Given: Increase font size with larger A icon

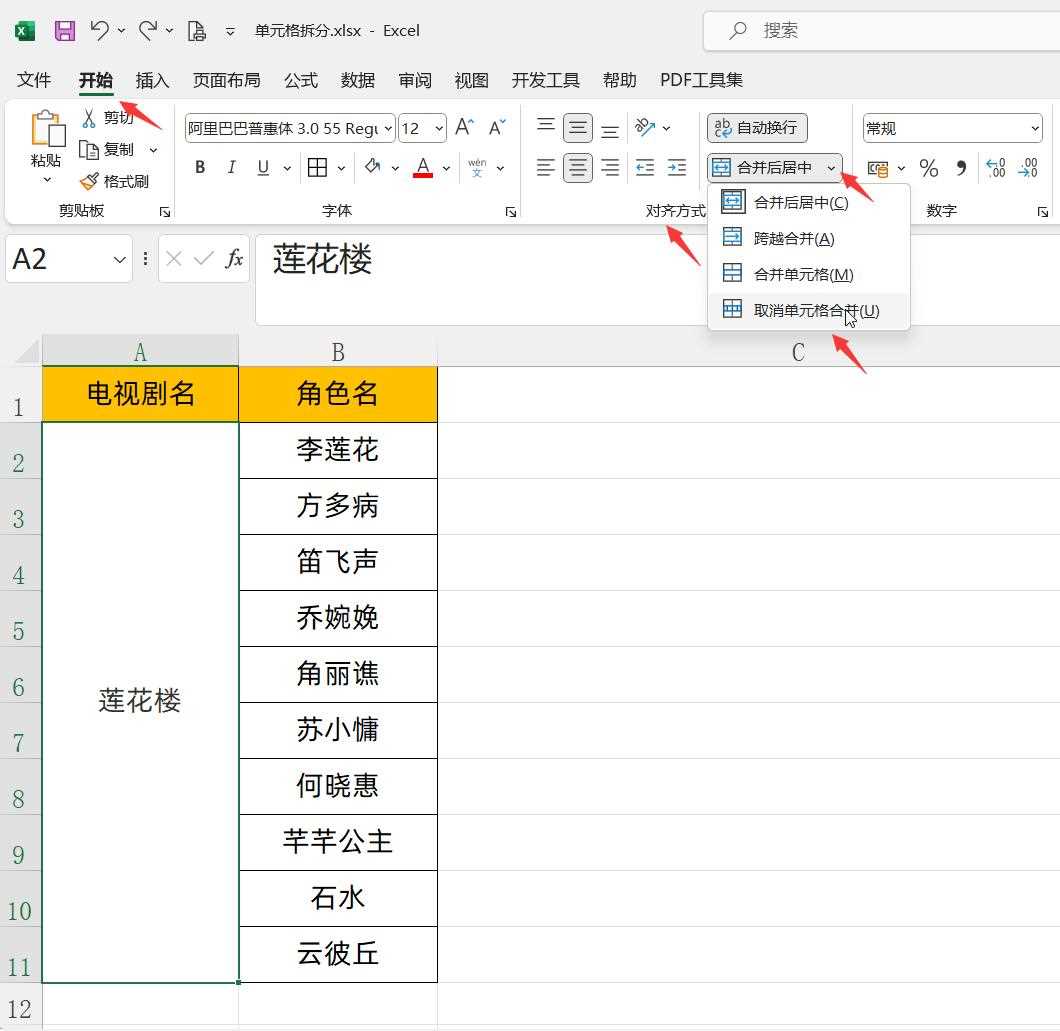Looking at the screenshot, I should [x=464, y=127].
